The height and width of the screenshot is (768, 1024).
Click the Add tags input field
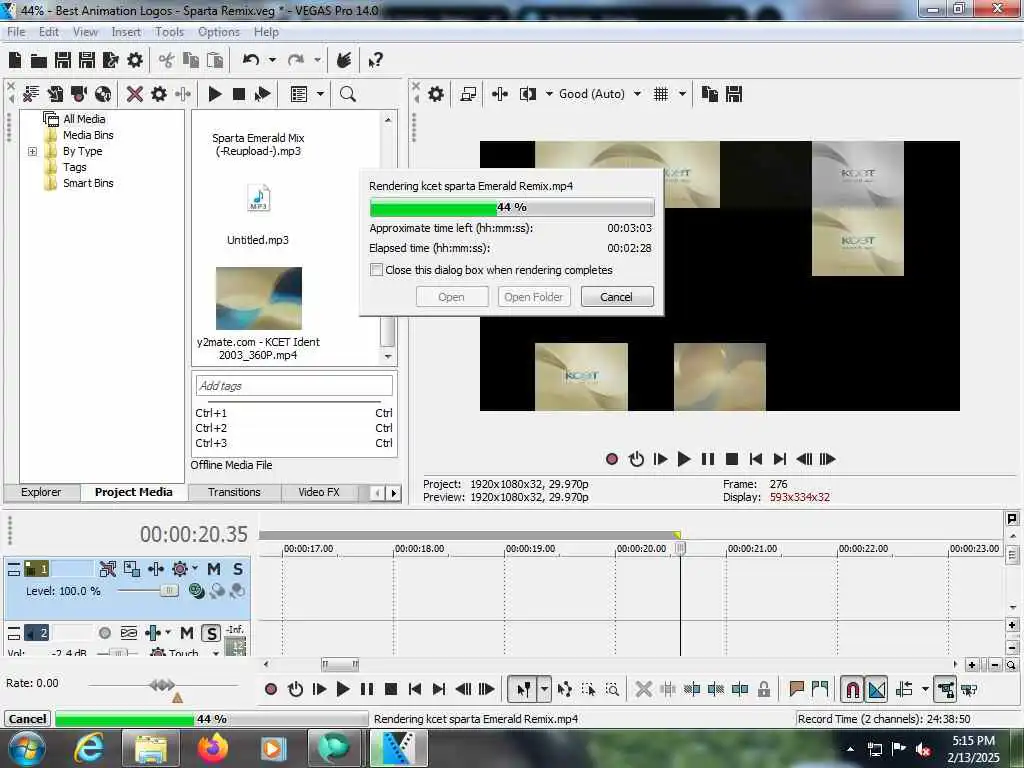(294, 386)
